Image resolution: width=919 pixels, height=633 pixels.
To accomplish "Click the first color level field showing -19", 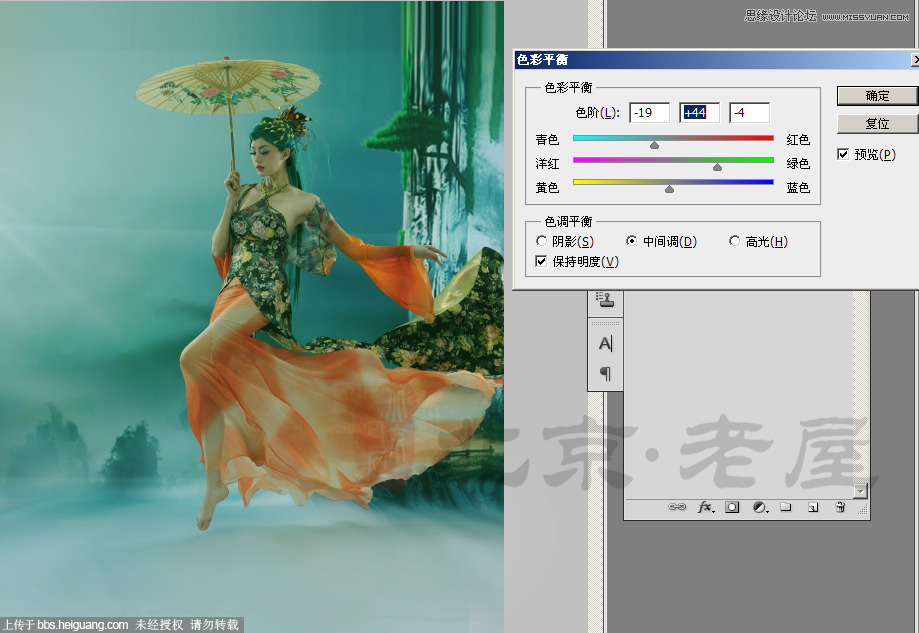I will [x=649, y=113].
